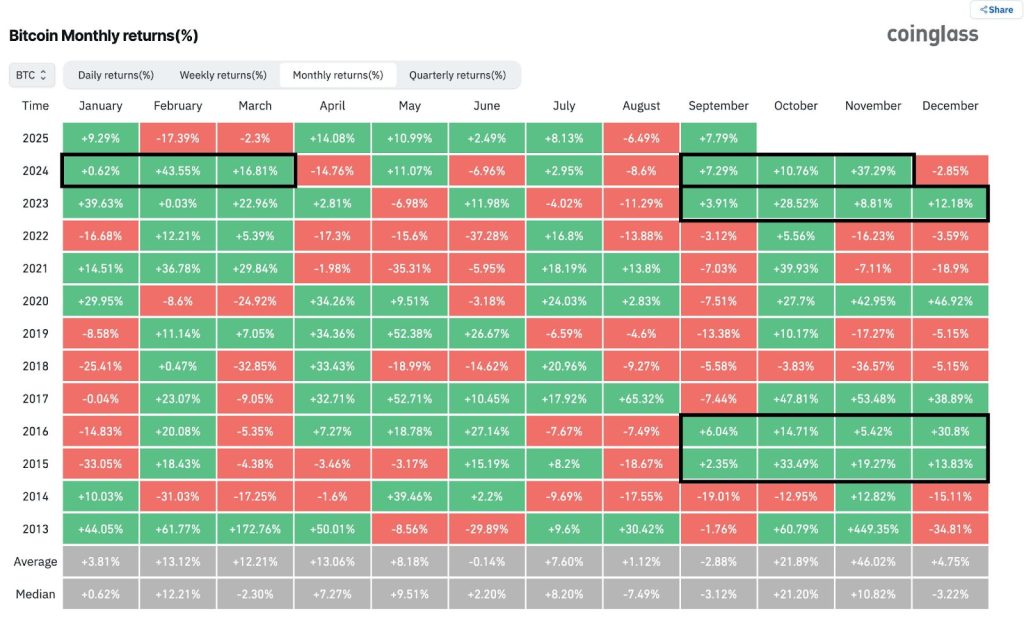Open the BTC coin selector

point(30,74)
